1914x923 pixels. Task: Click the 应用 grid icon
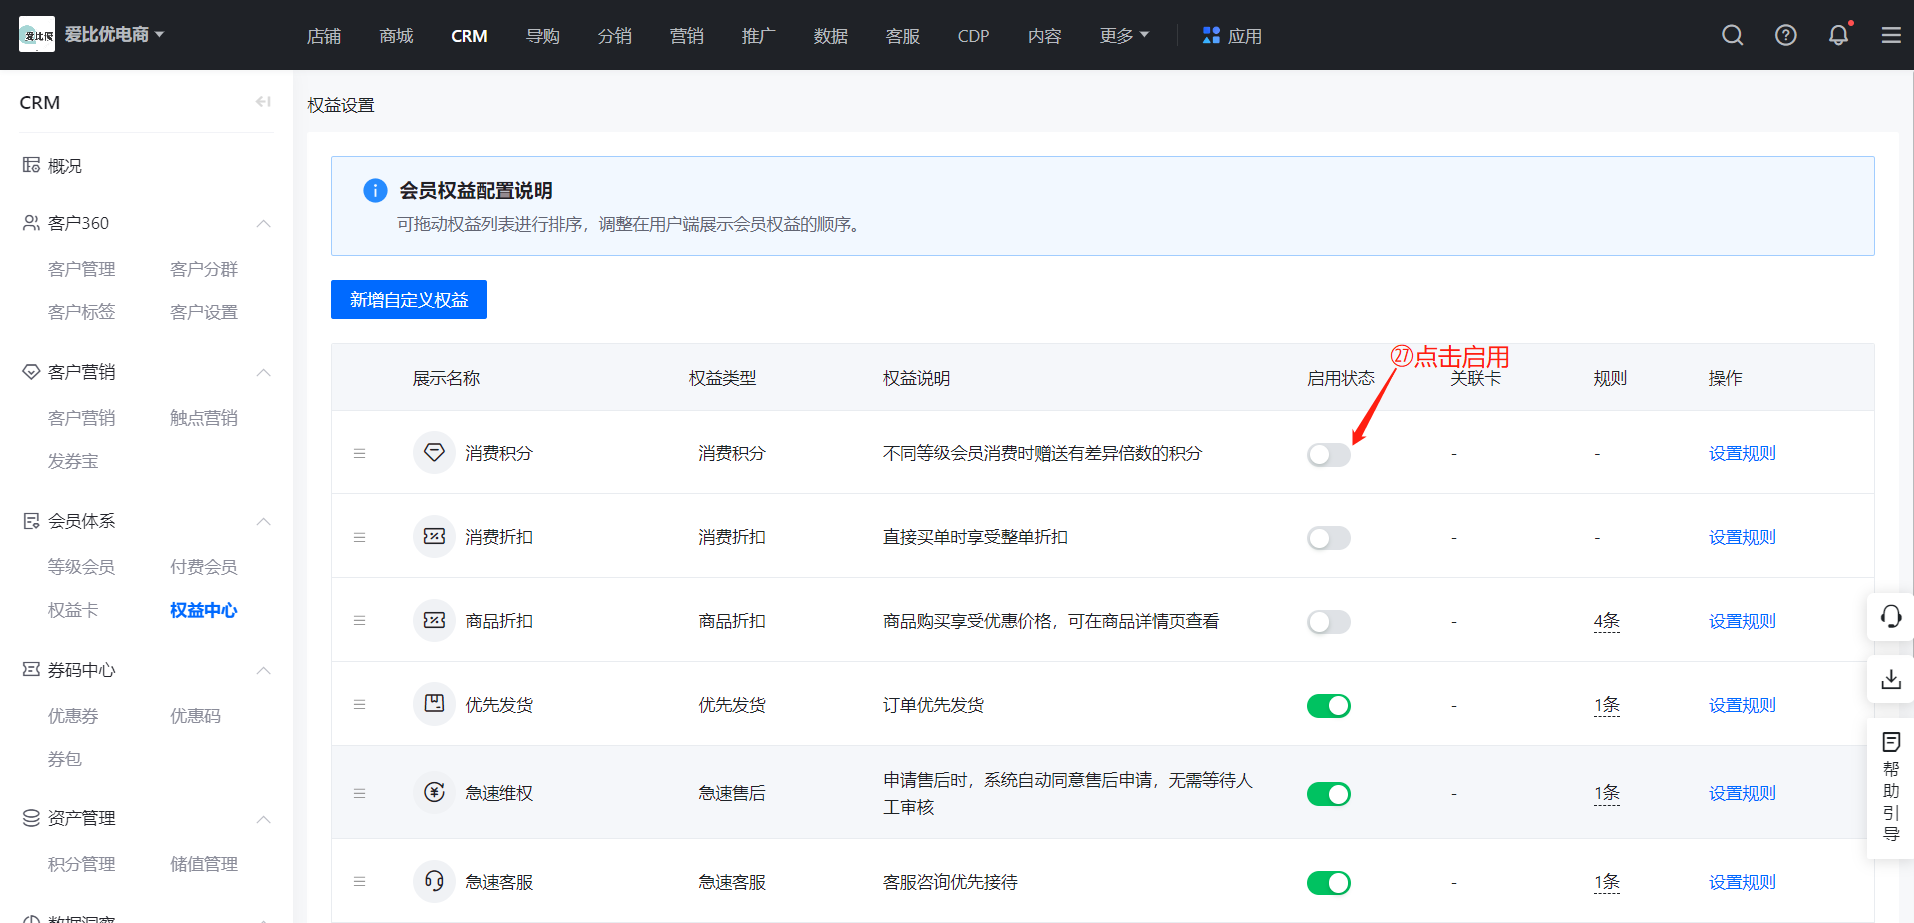(x=1211, y=35)
